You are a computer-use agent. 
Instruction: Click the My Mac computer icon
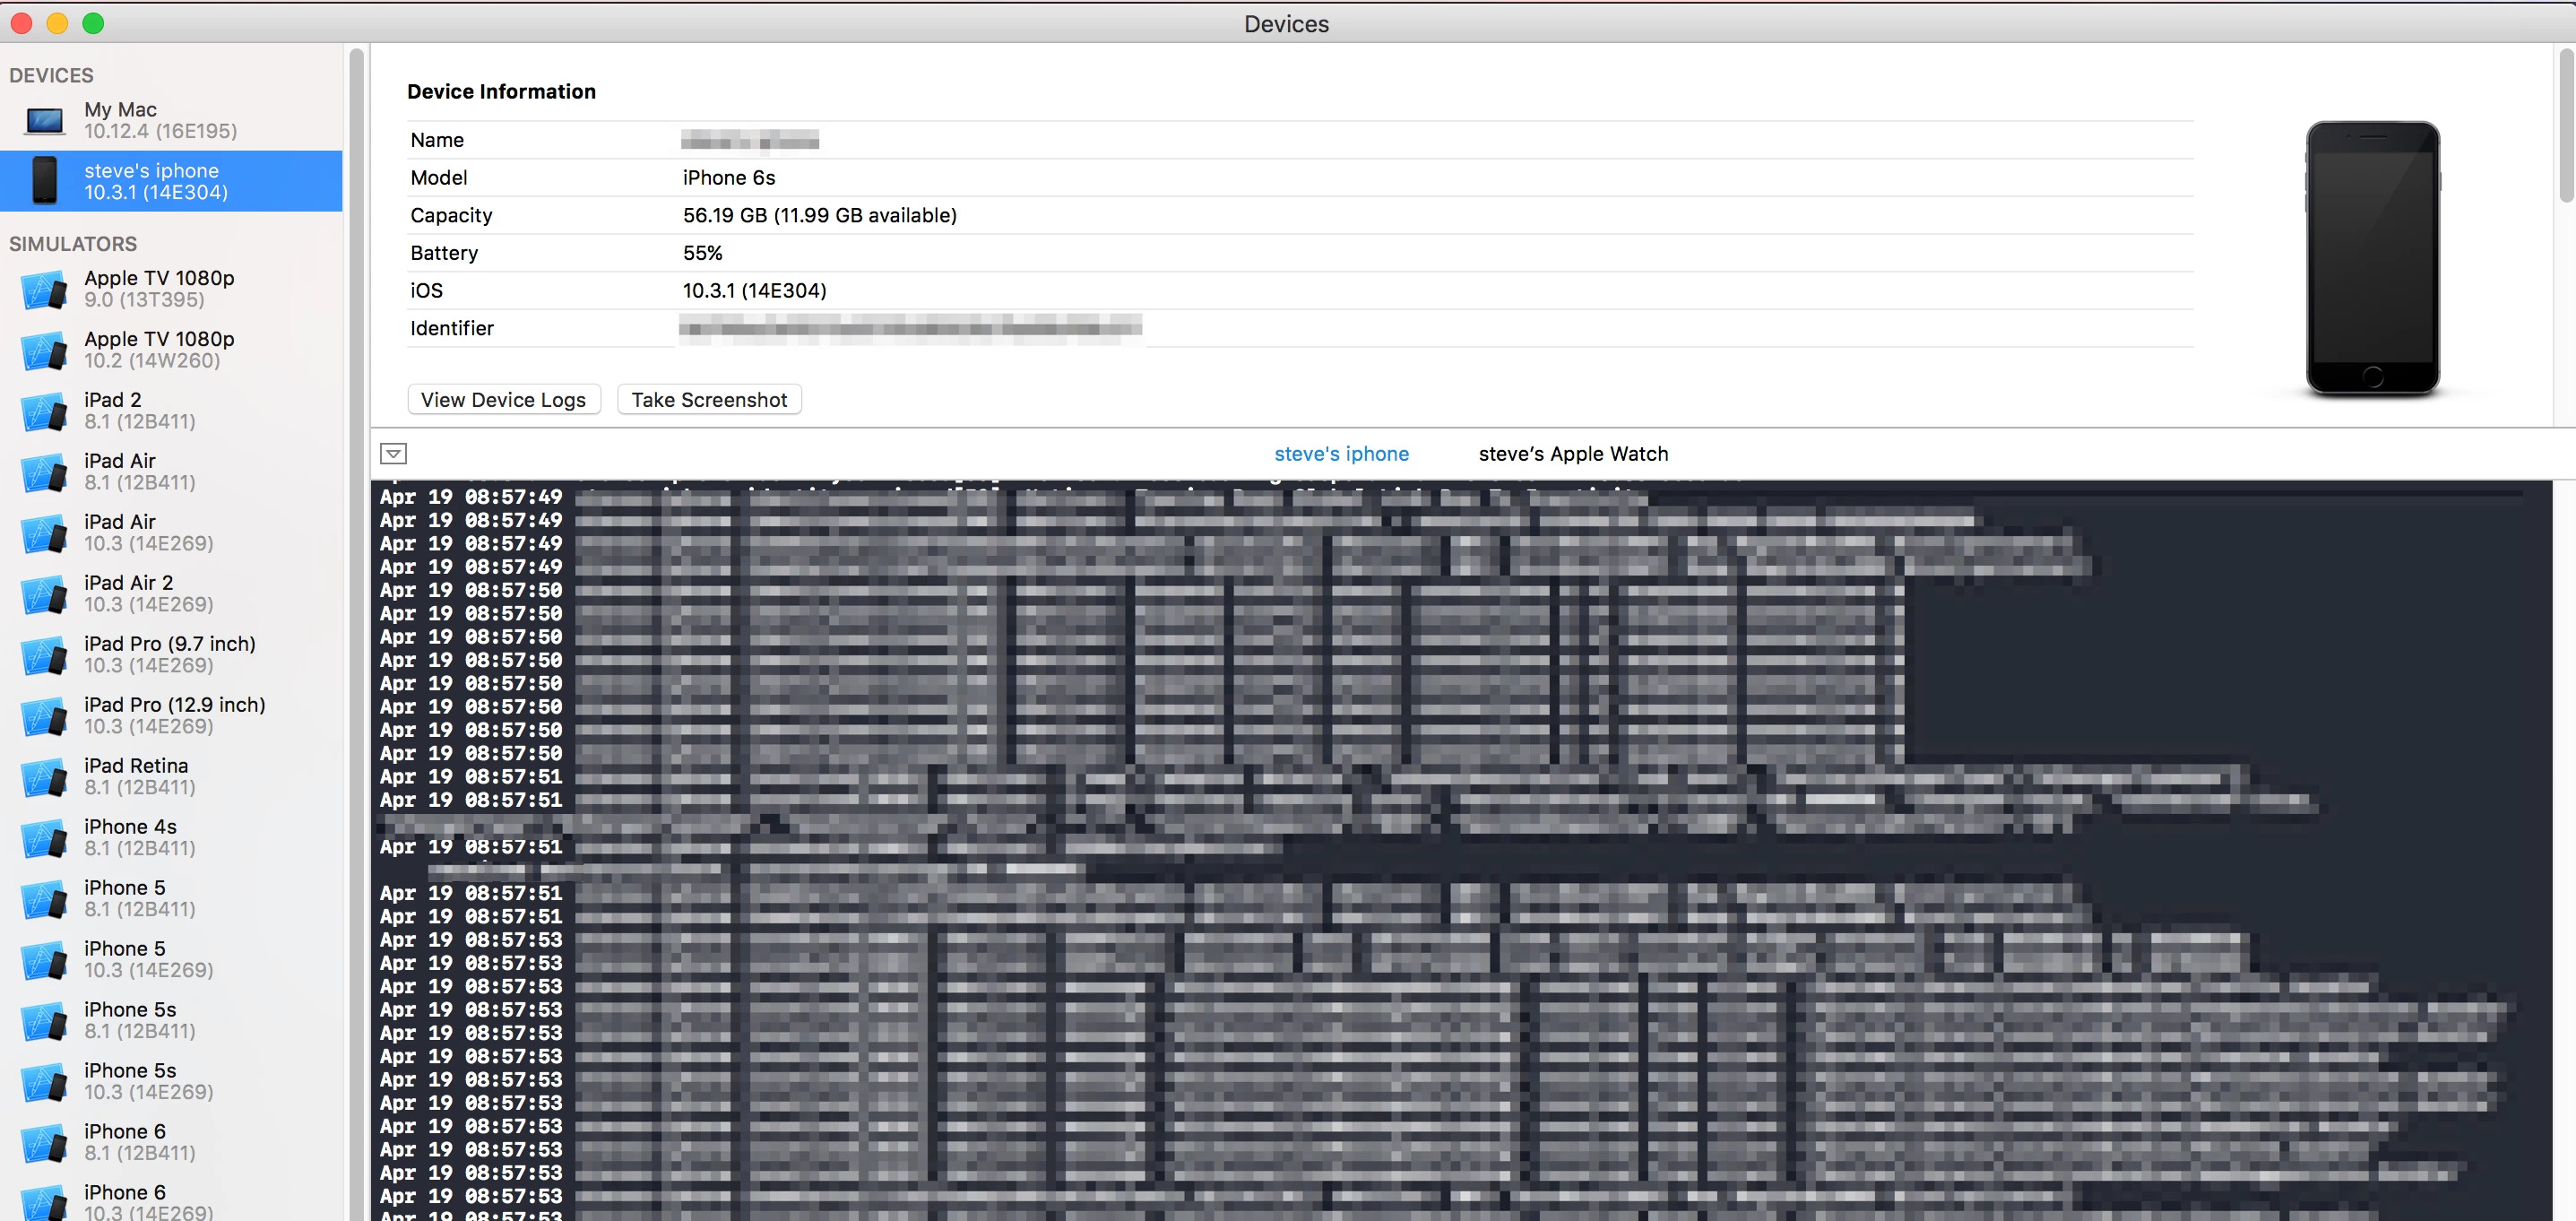coord(44,121)
